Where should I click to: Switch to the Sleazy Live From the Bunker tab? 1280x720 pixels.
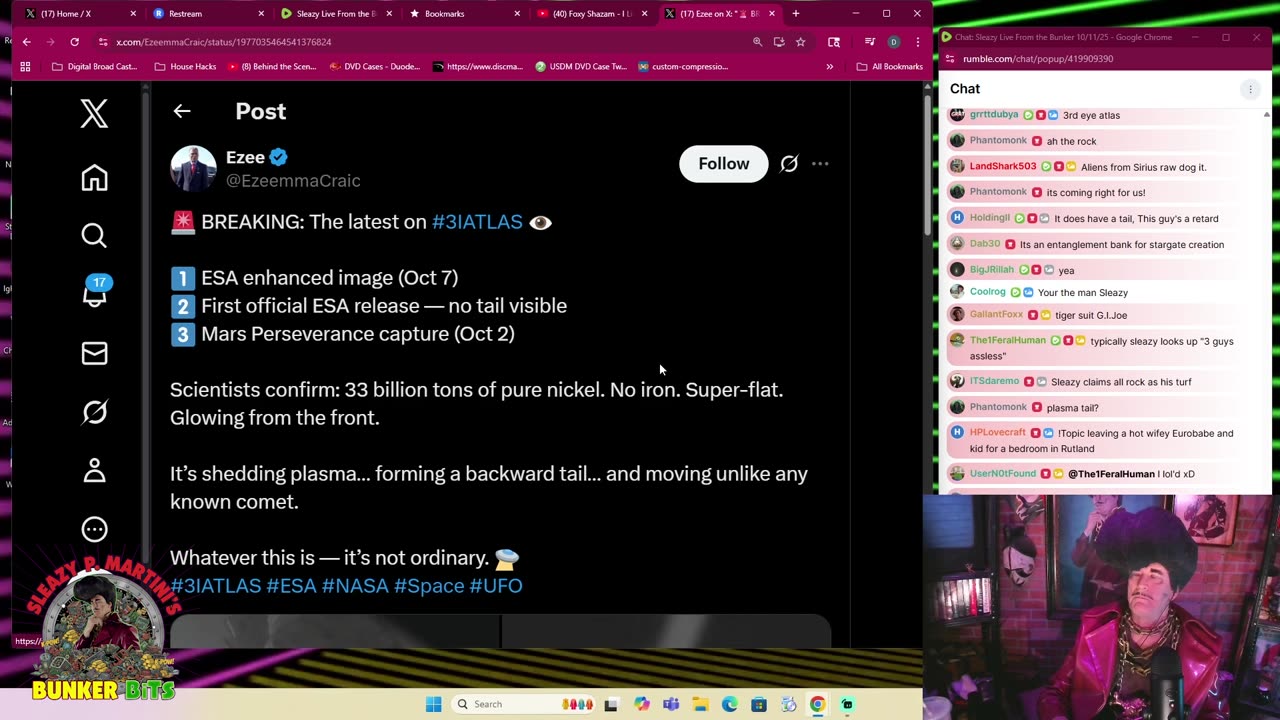[x=336, y=14]
